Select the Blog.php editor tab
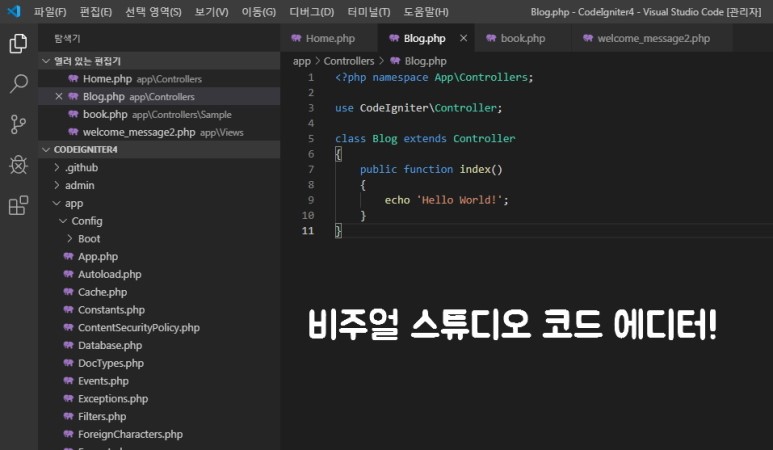The height and width of the screenshot is (450, 773). click(424, 38)
